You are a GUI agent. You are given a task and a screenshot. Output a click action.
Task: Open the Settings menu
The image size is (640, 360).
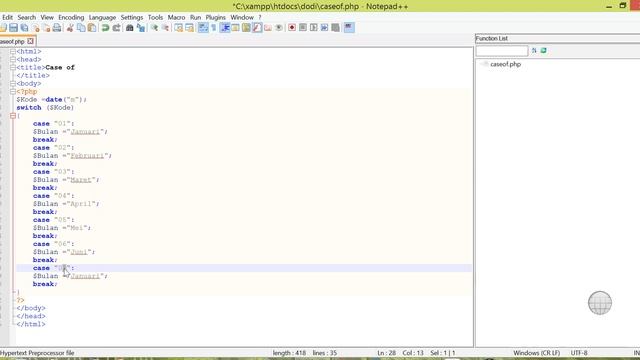coord(132,17)
